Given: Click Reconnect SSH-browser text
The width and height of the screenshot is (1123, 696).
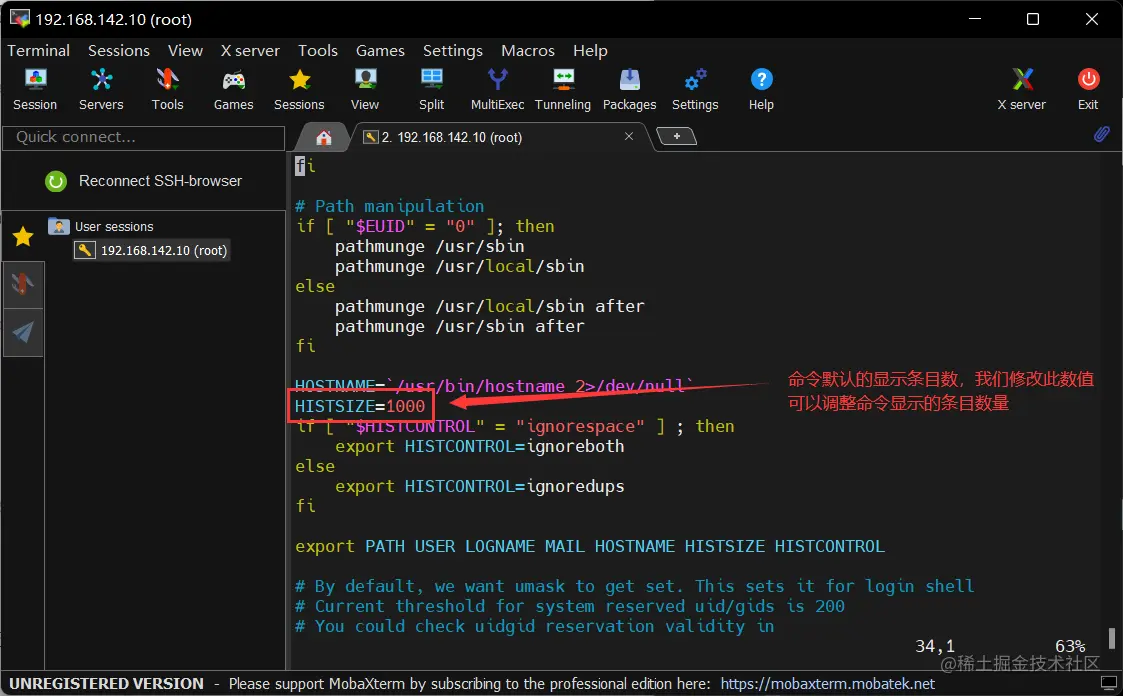Looking at the screenshot, I should click(160, 181).
